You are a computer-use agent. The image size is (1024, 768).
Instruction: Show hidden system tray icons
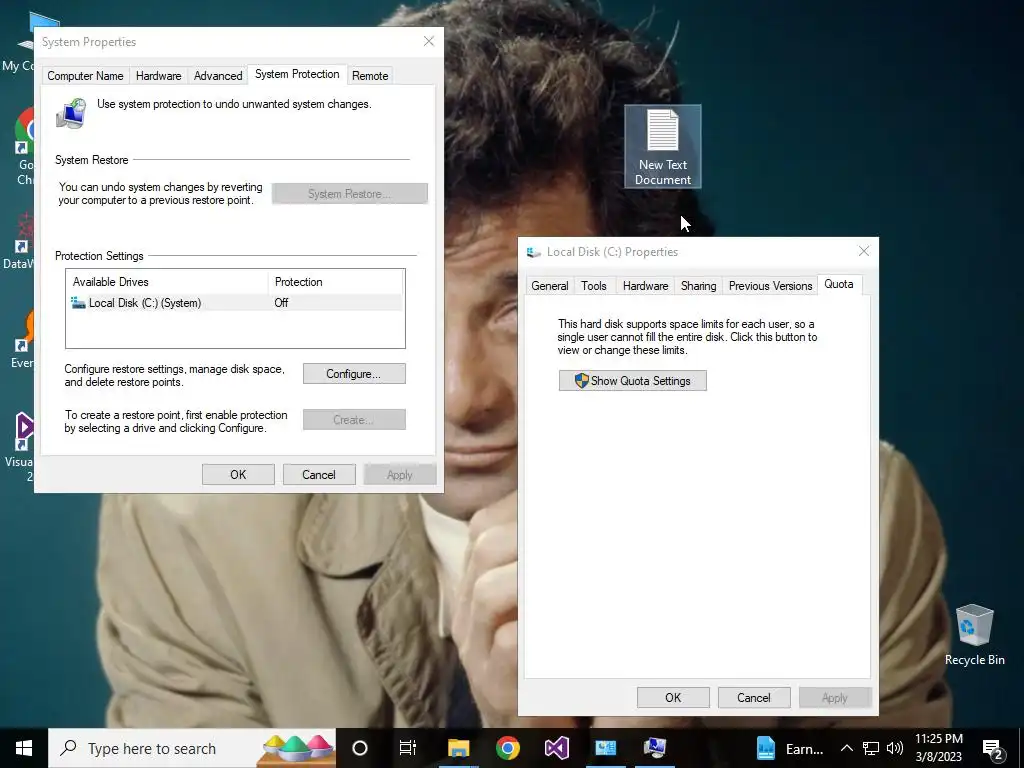tap(846, 748)
